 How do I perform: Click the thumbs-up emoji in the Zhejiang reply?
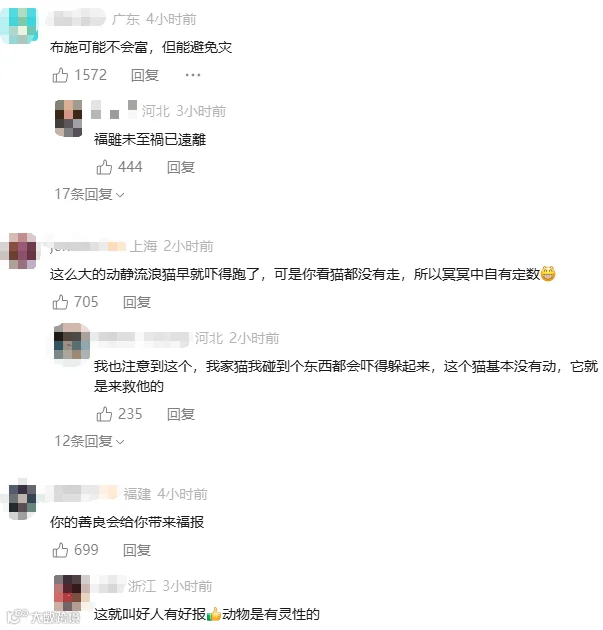[x=214, y=614]
